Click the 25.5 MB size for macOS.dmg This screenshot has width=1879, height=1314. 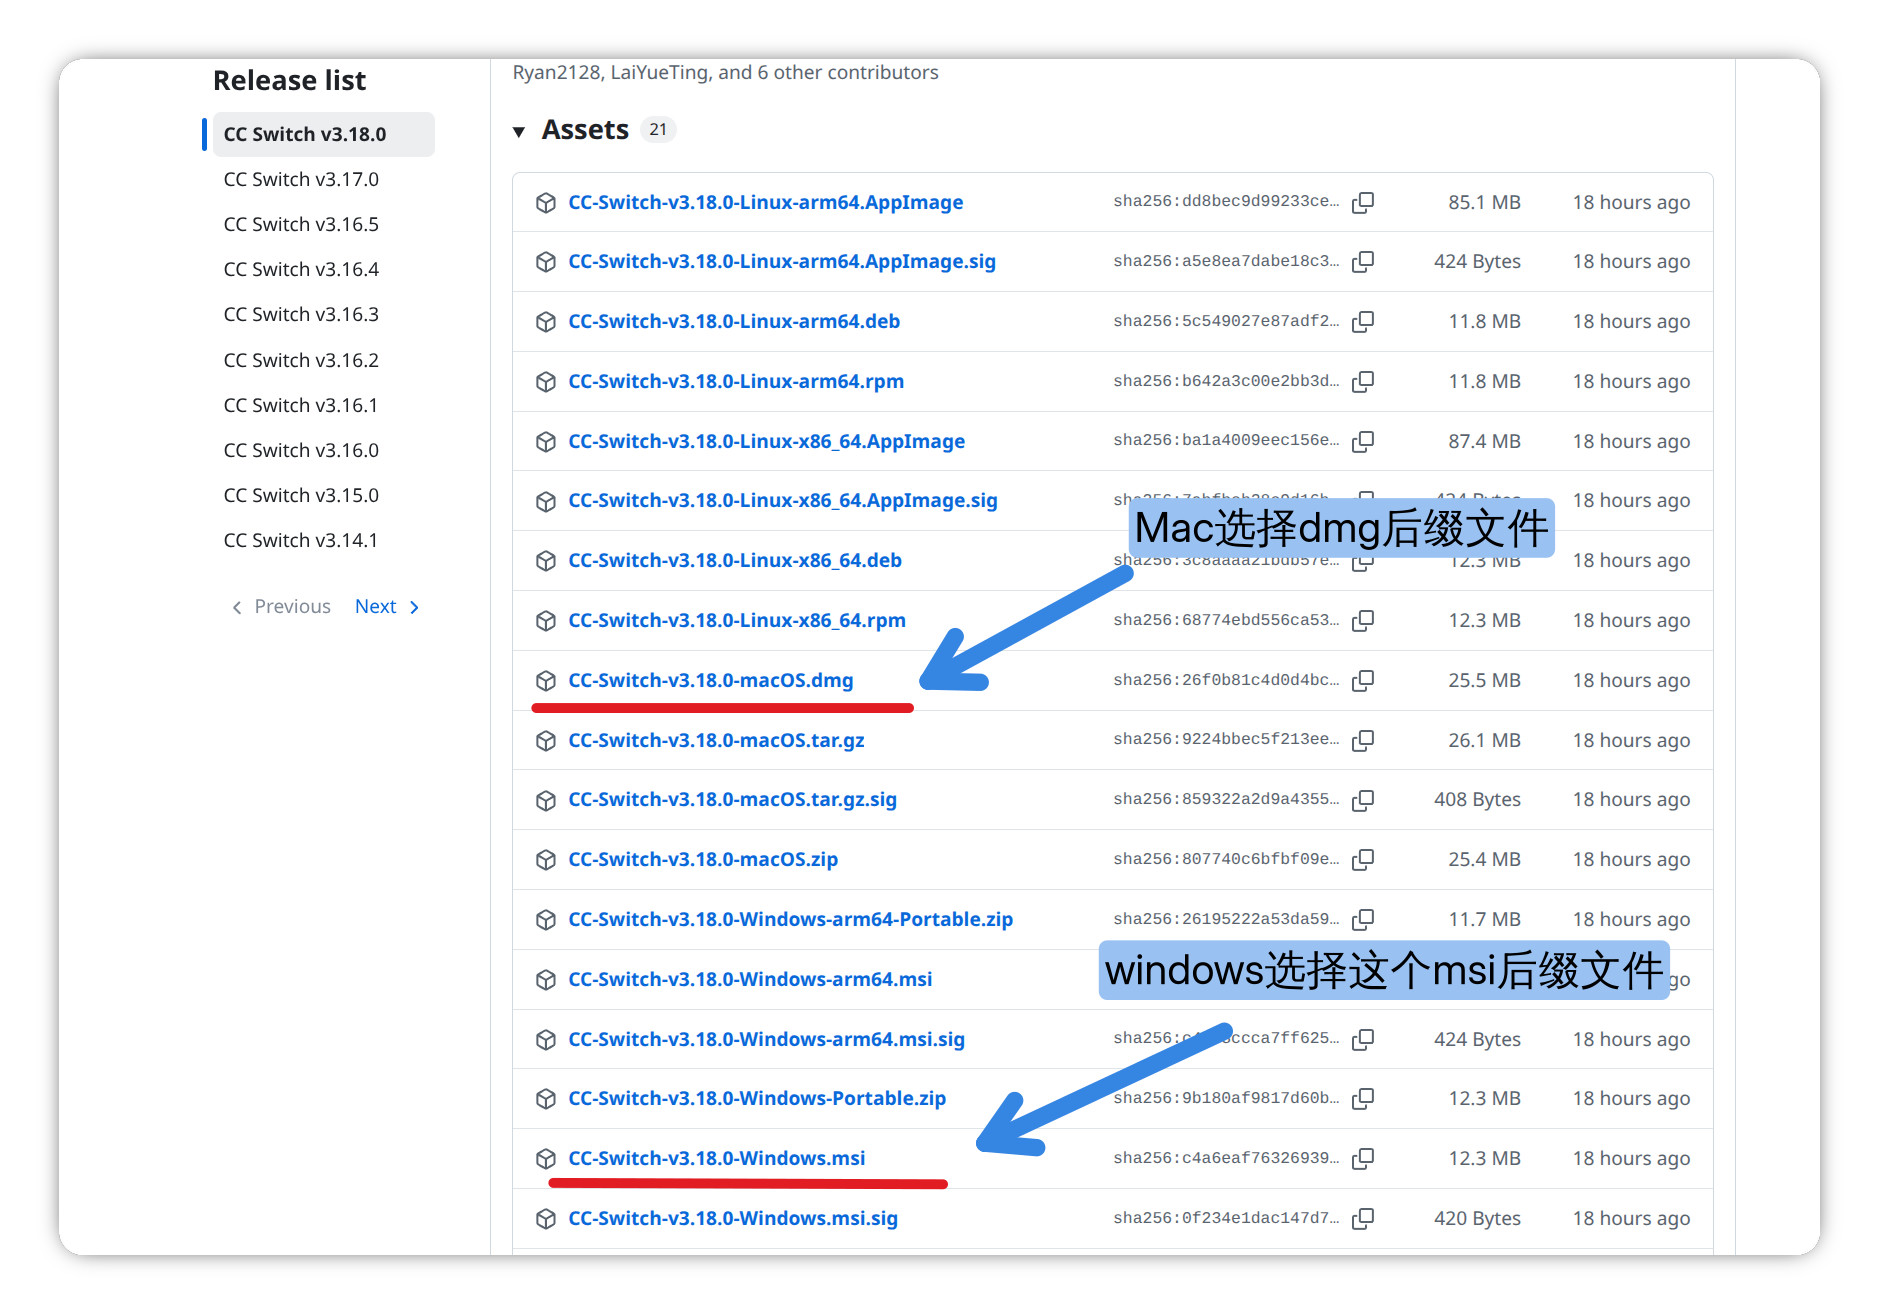[1484, 680]
